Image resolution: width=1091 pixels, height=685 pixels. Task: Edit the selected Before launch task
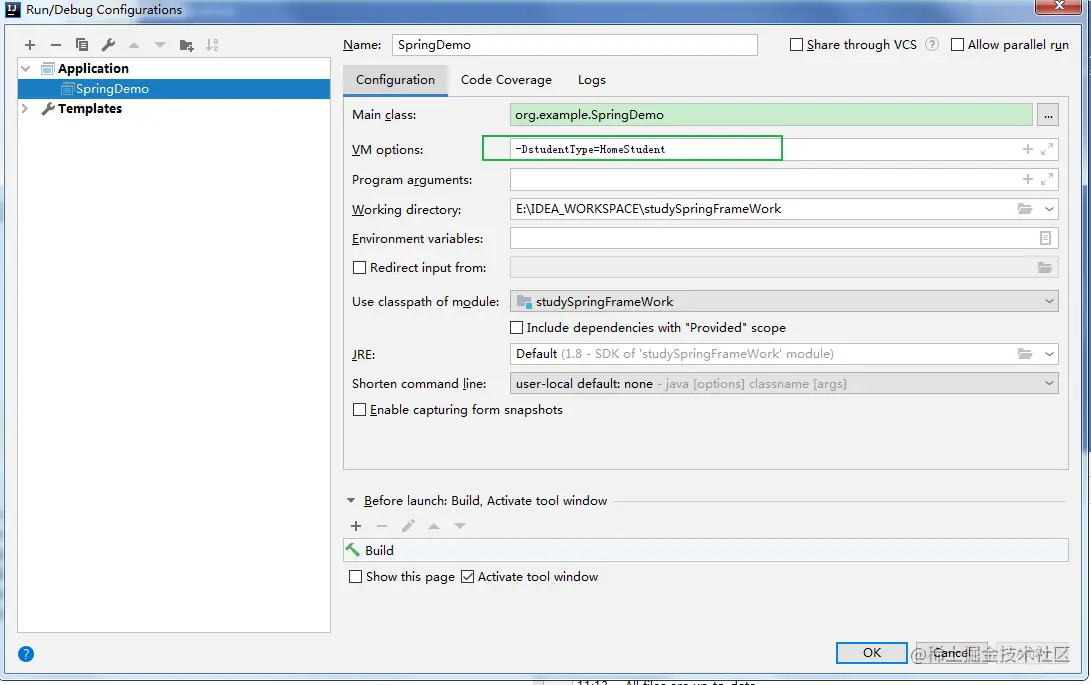pyautogui.click(x=408, y=526)
